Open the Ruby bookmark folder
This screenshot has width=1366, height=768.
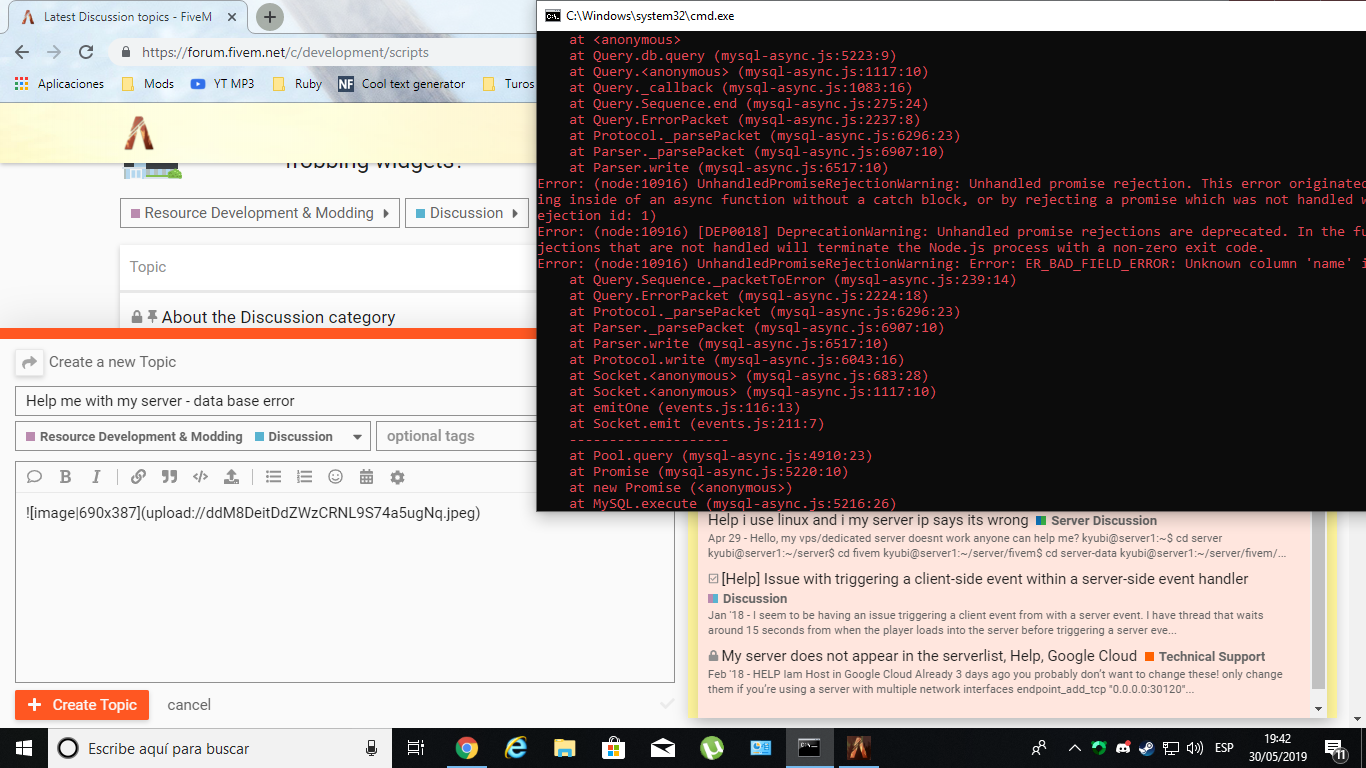pos(296,84)
